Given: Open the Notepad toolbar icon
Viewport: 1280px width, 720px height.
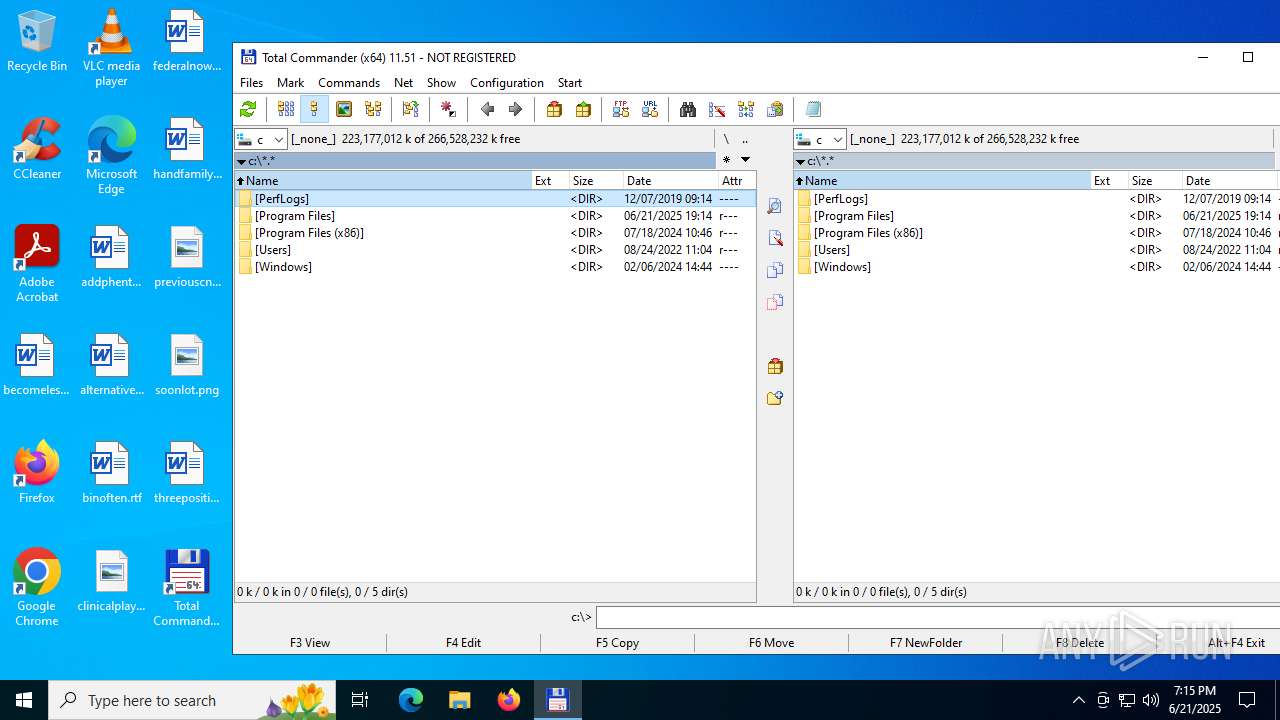Looking at the screenshot, I should [x=813, y=109].
